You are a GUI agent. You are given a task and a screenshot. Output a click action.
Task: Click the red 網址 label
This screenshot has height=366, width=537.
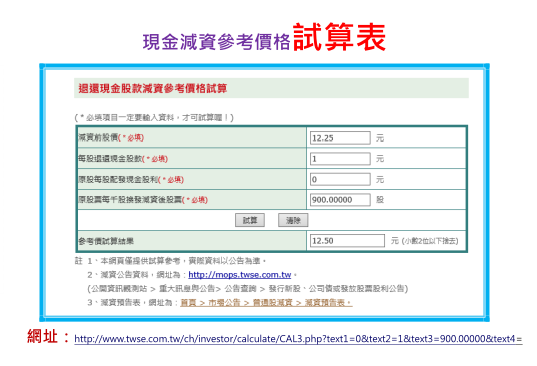point(49,336)
